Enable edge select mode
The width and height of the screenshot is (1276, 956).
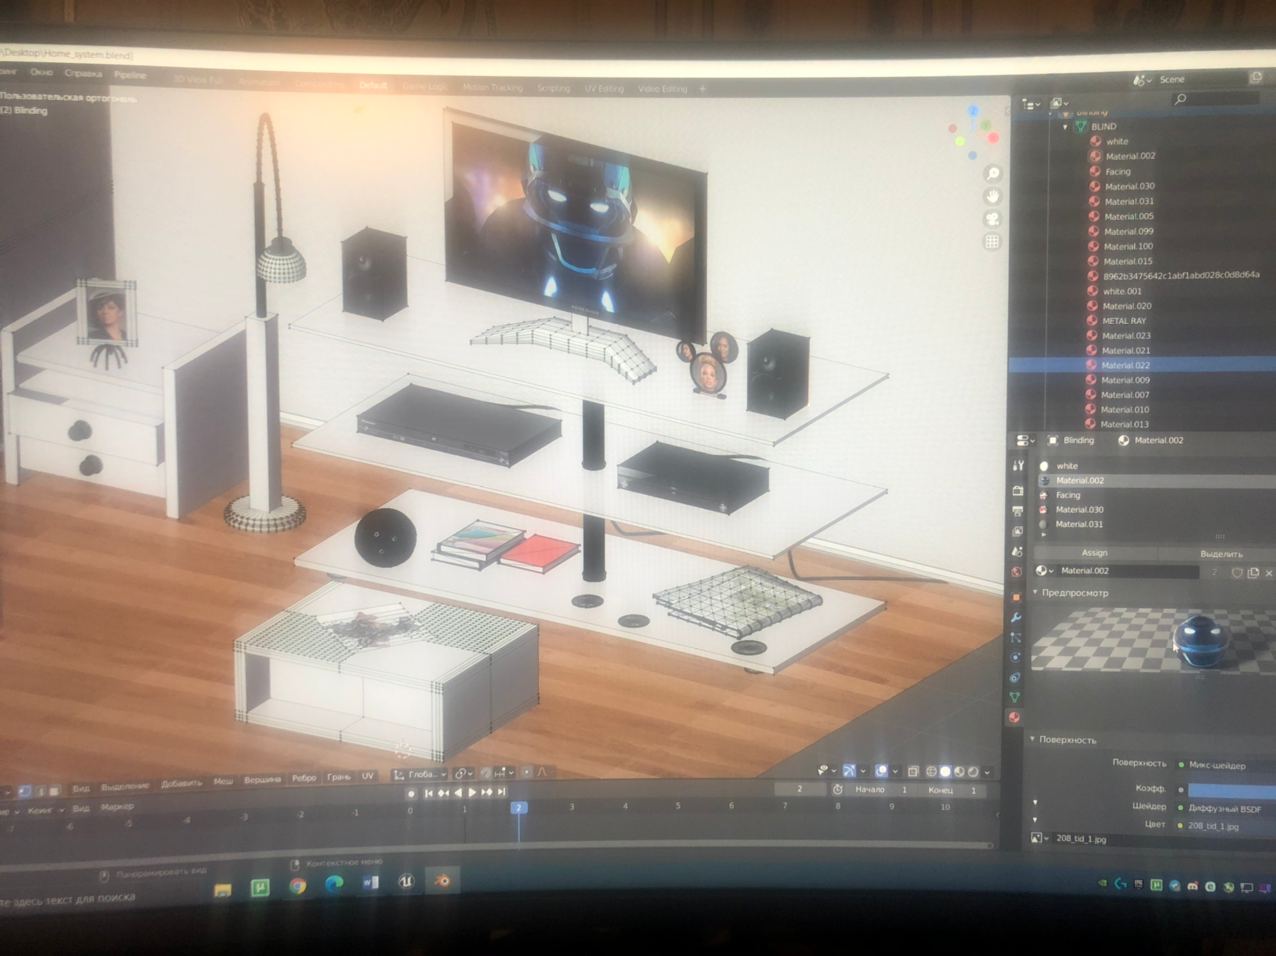[x=39, y=791]
